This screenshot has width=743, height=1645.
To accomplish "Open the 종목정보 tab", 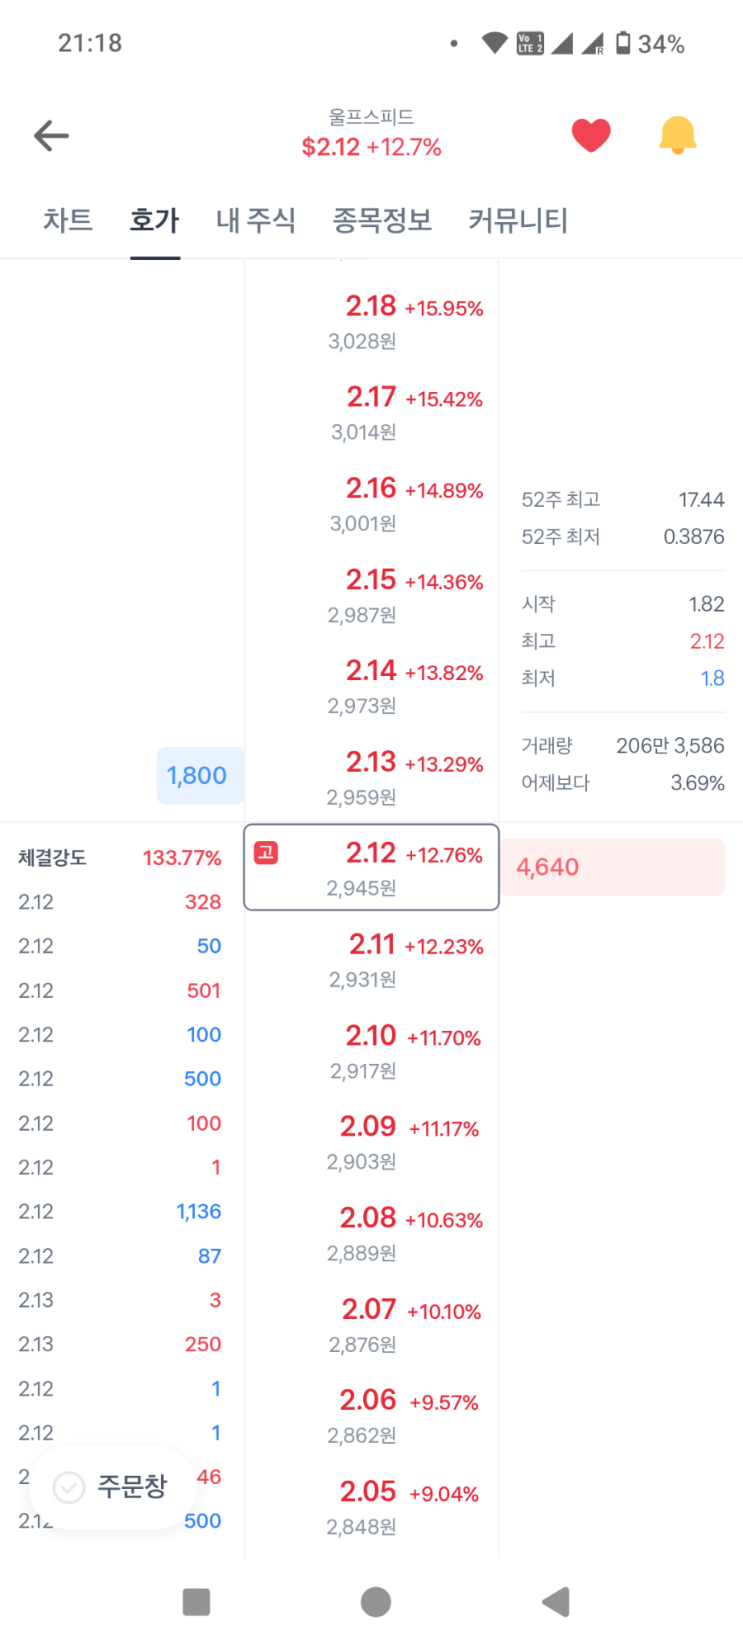I will 382,220.
